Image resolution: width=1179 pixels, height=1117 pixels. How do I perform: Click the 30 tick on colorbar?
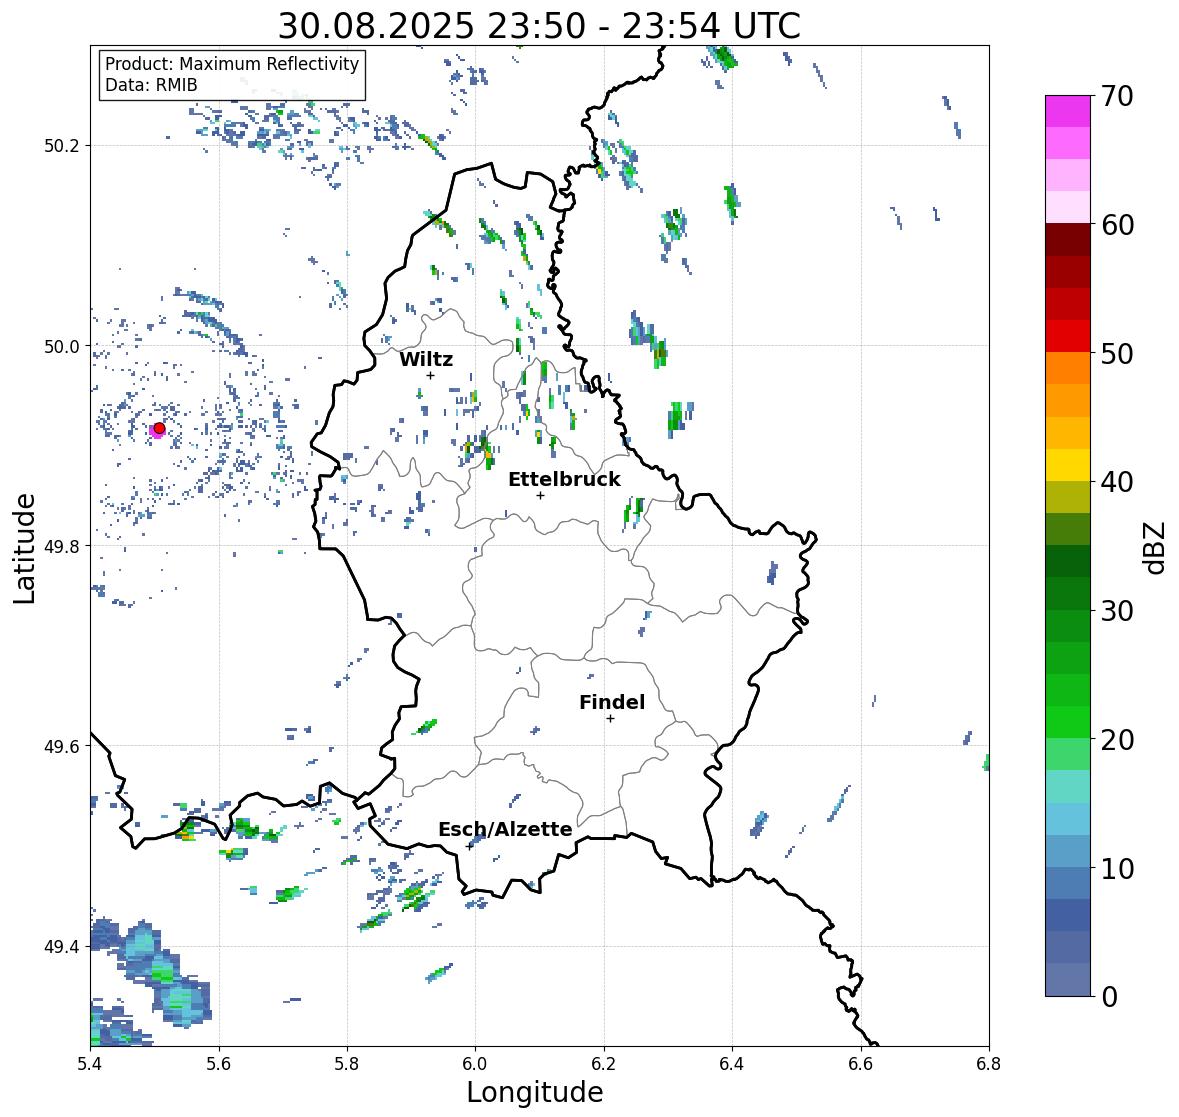pos(1117,610)
